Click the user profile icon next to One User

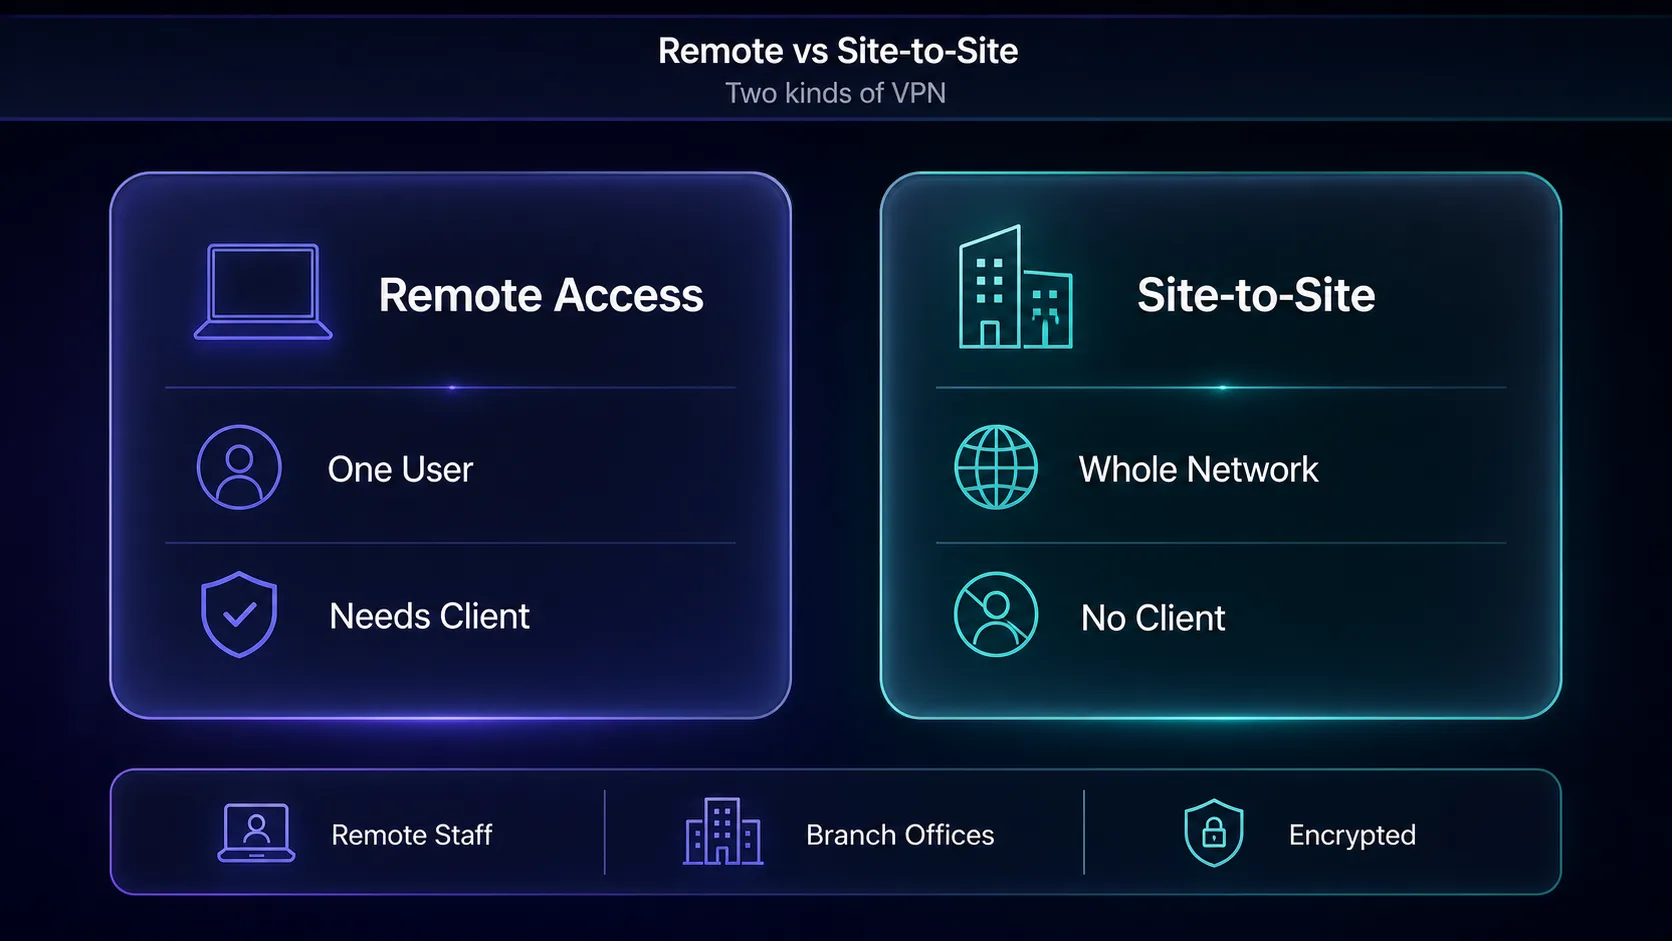pos(239,467)
